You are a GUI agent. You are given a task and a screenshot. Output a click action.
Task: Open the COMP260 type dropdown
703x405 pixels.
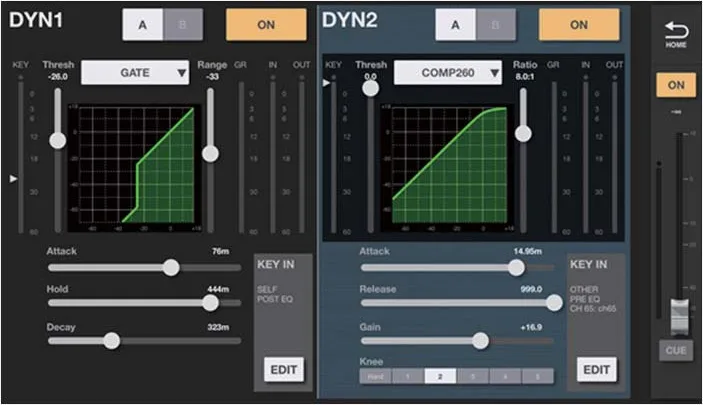(447, 72)
